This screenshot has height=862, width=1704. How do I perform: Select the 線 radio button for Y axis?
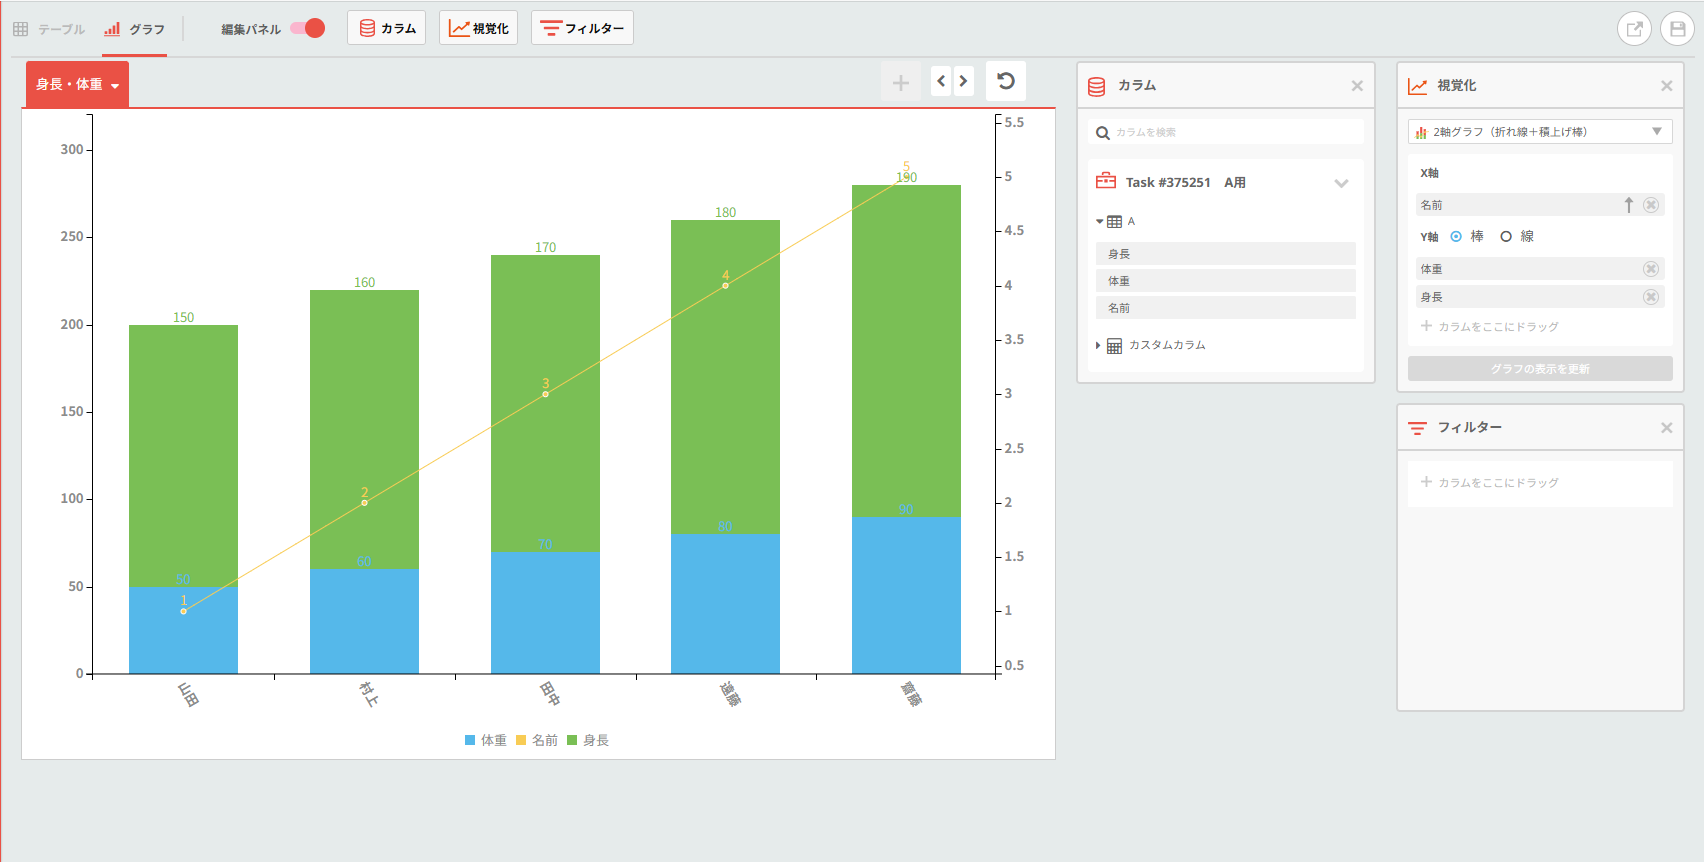(x=1506, y=237)
